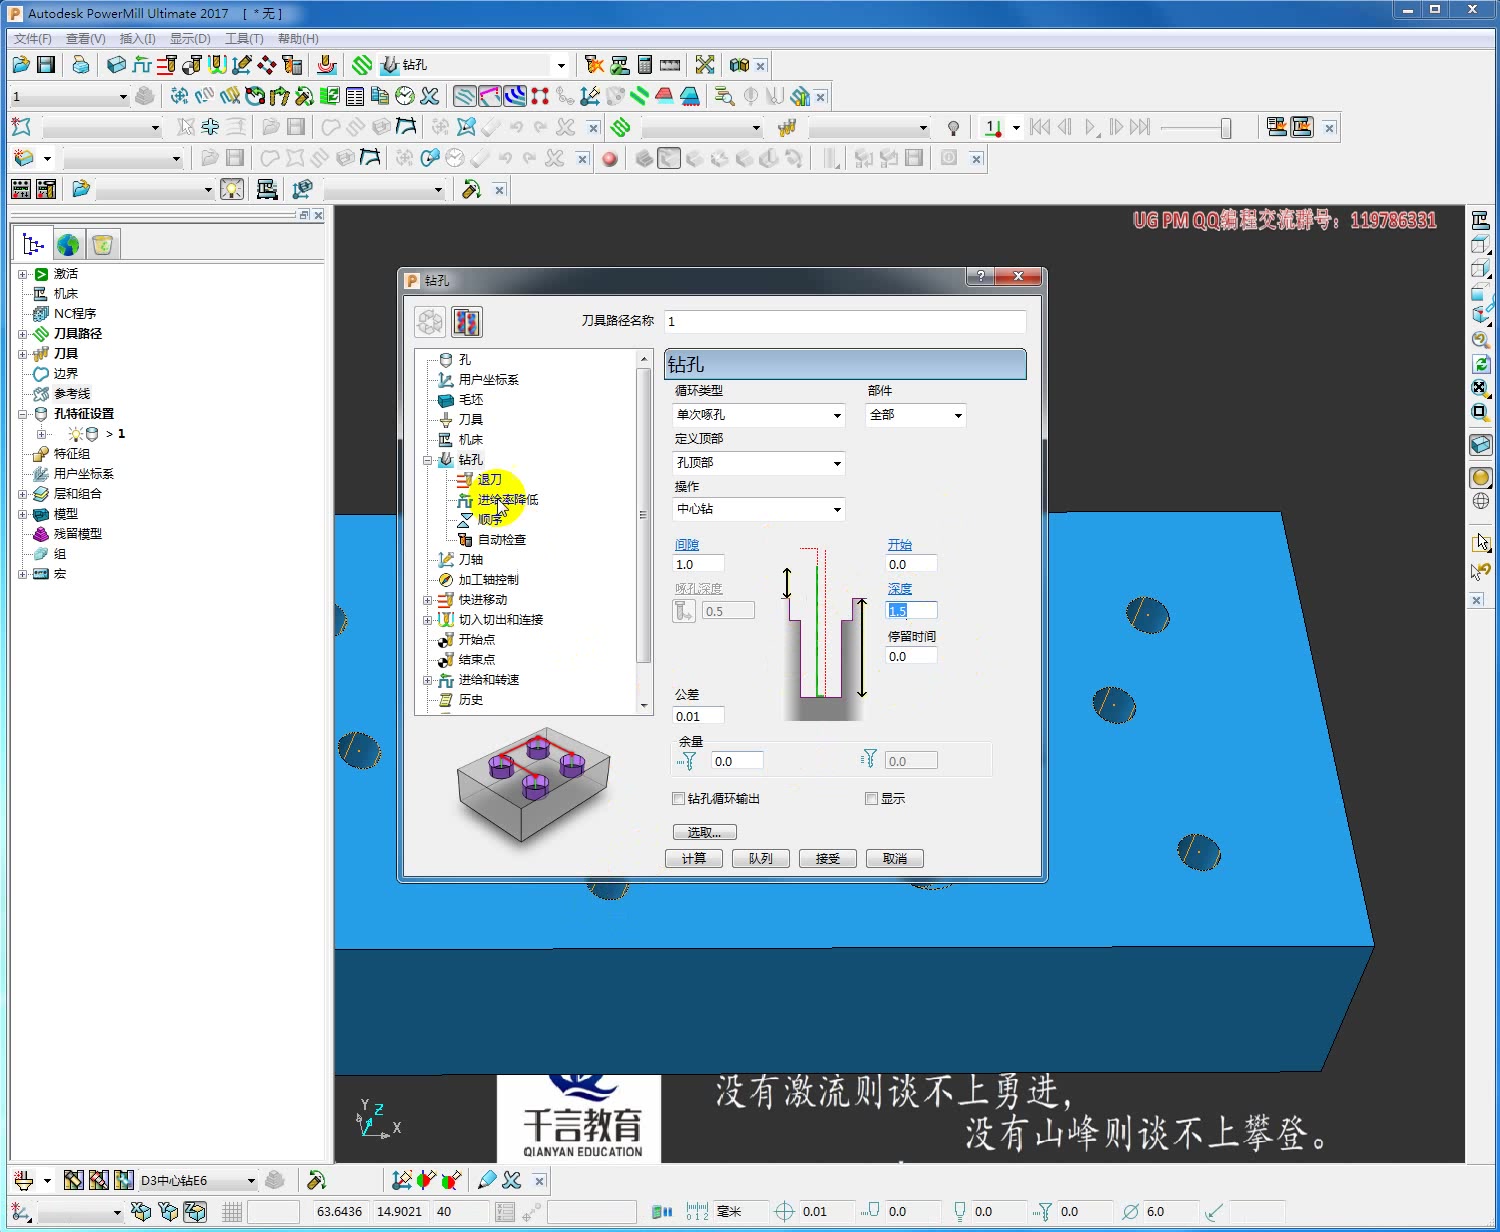The height and width of the screenshot is (1232, 1500).
Task: Click the measure ruler icon in top toolbar
Action: (670, 65)
